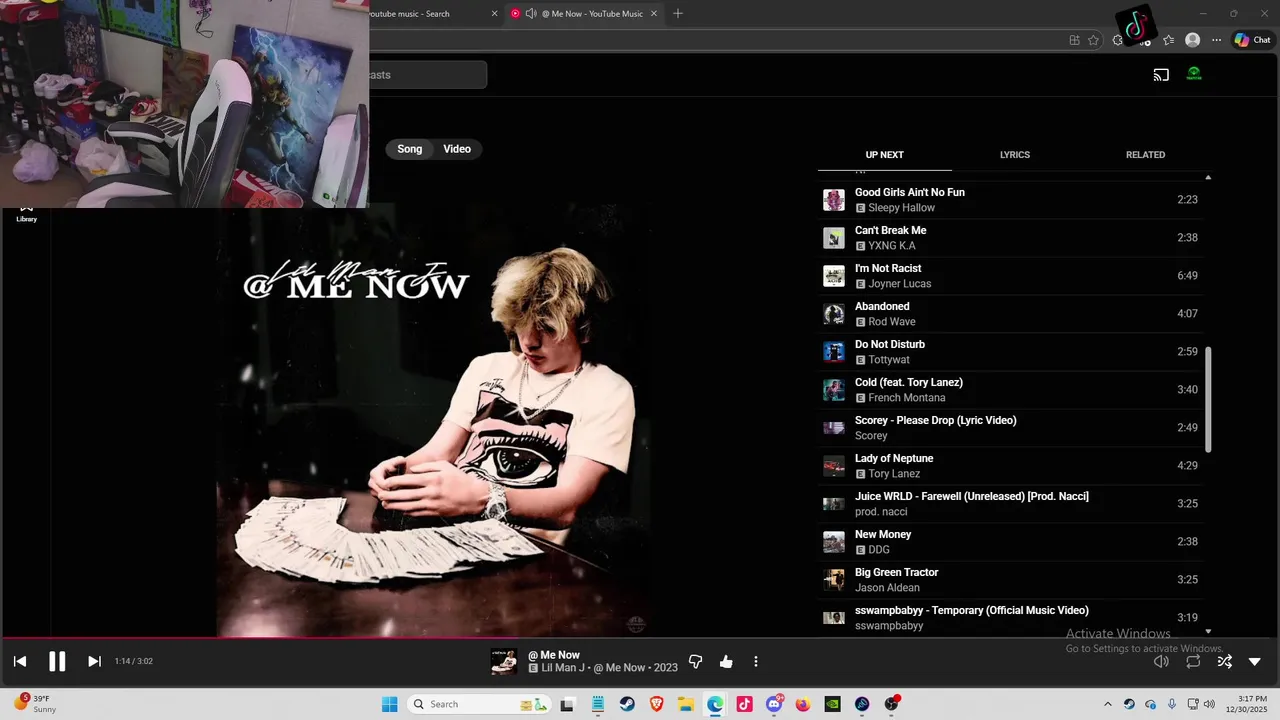Open OBS Studio from the taskbar
The image size is (1280, 720).
pos(891,704)
